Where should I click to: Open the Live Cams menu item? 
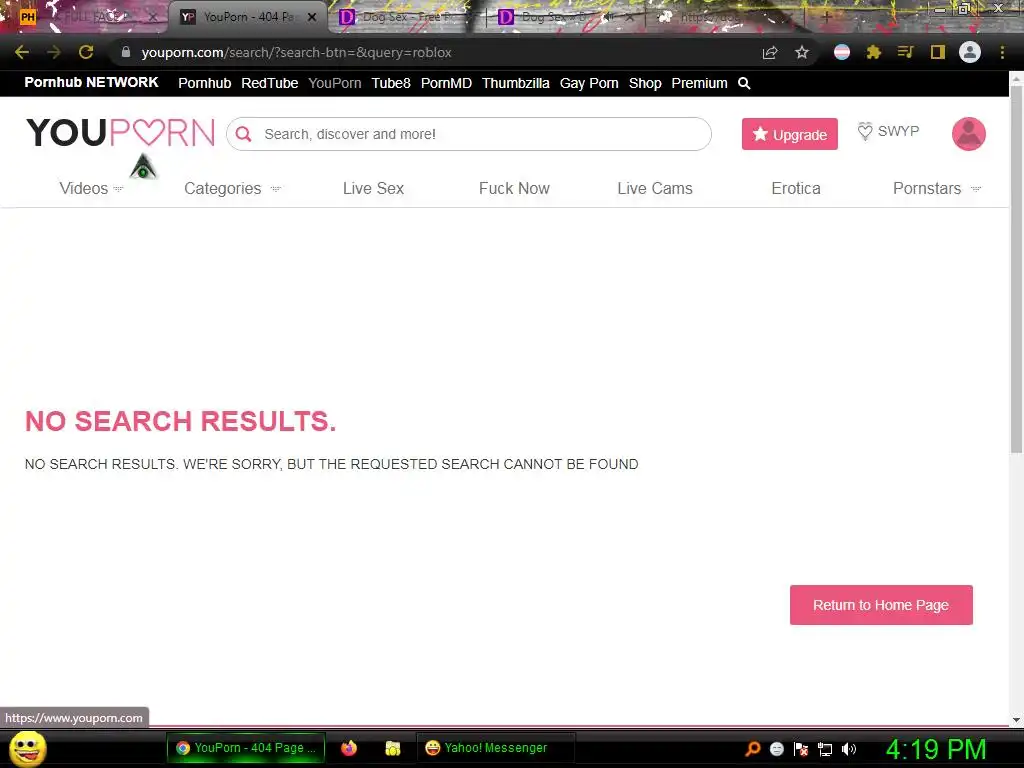[655, 188]
